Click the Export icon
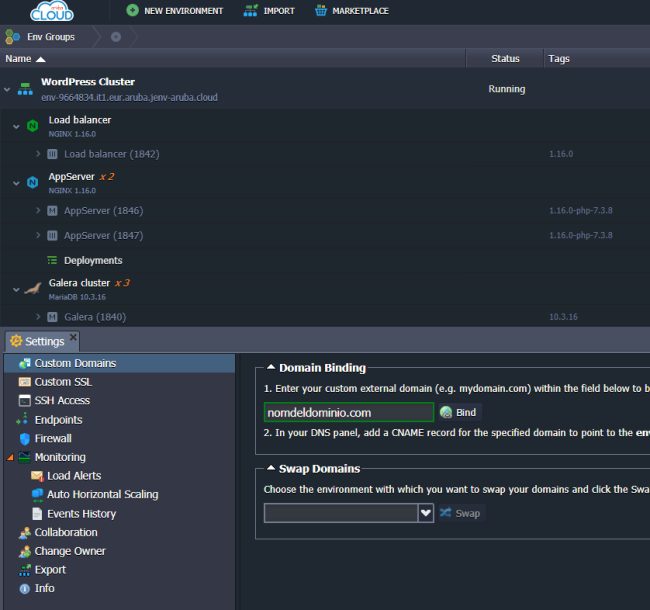The image size is (650, 610). [24, 570]
